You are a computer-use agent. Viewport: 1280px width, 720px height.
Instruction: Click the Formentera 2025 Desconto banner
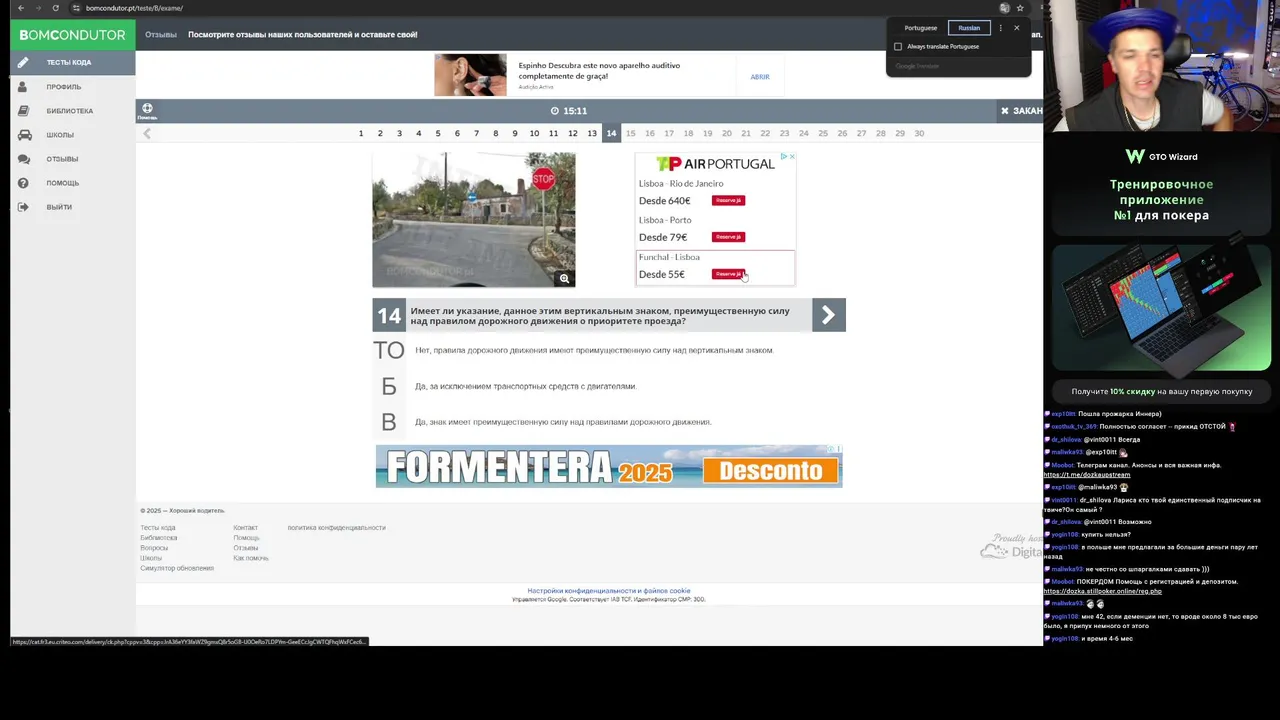click(609, 467)
